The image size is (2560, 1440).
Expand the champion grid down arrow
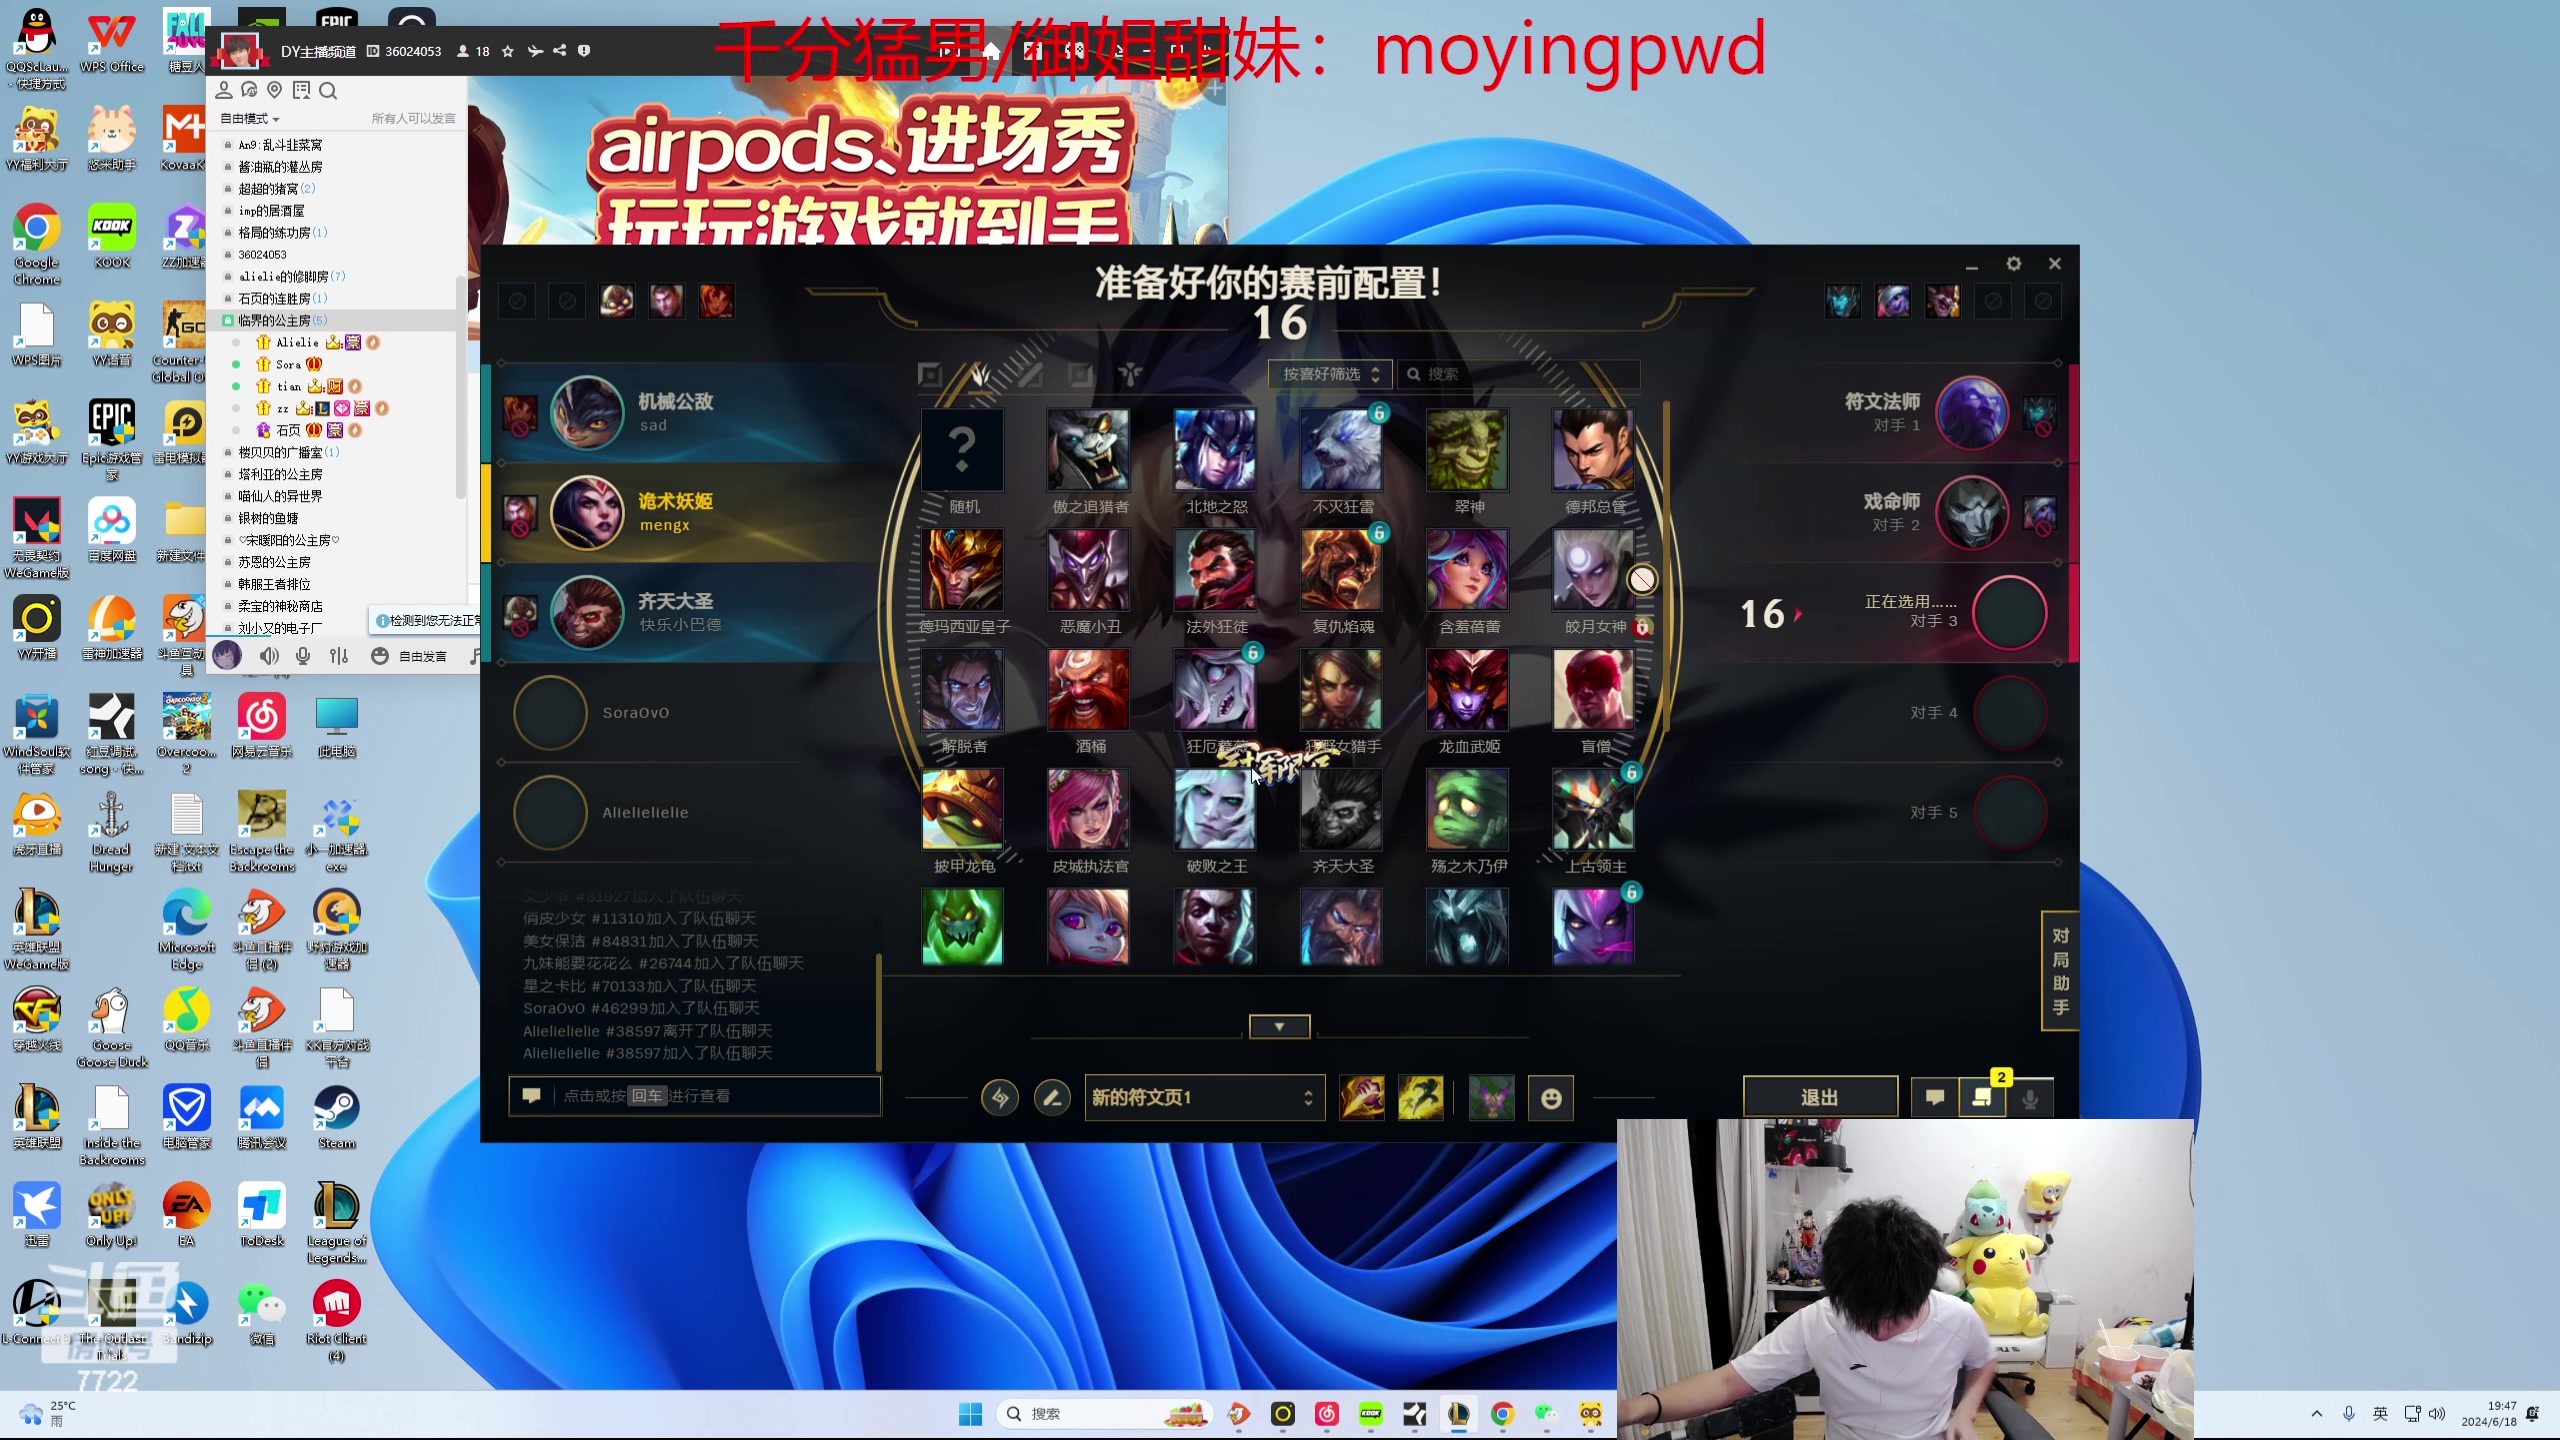(1279, 1027)
